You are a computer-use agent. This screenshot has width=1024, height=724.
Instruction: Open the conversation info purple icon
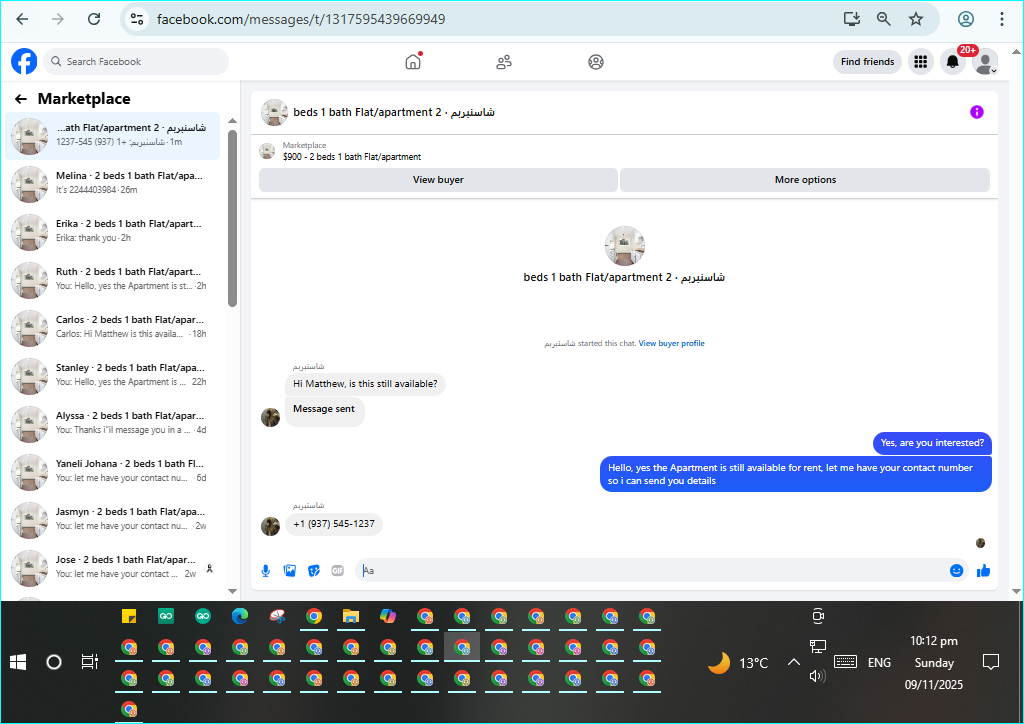click(976, 112)
